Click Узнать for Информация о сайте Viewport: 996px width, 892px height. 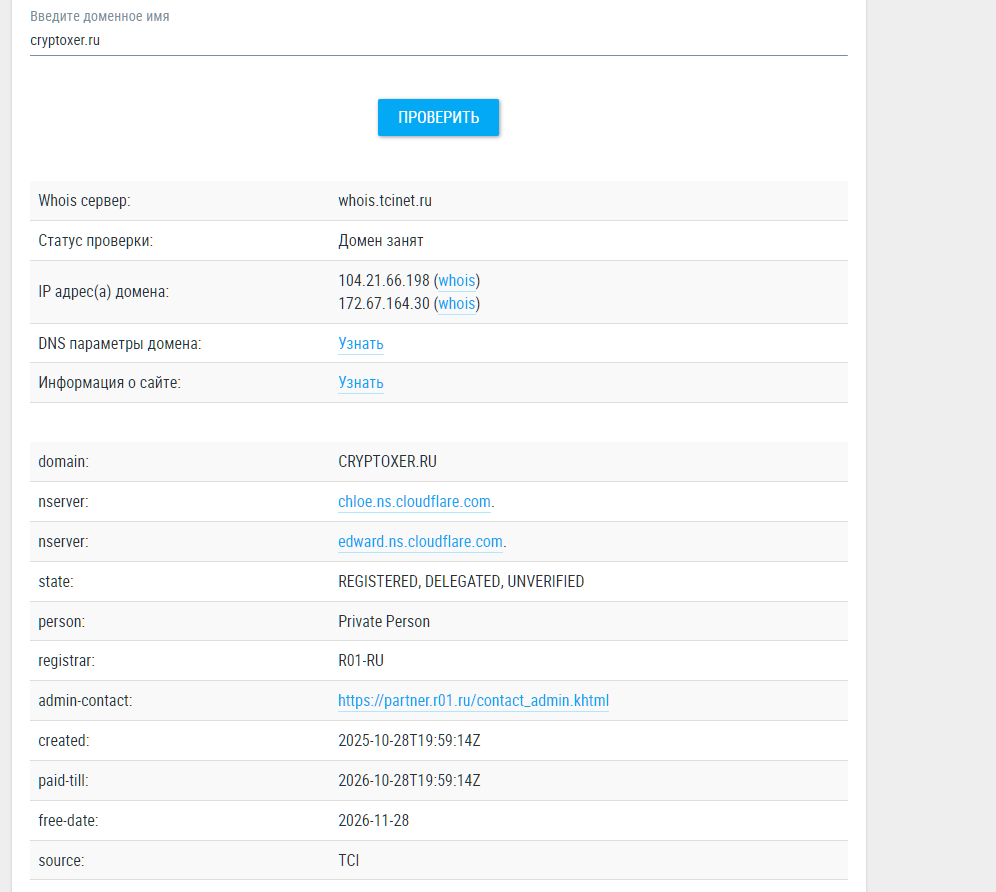[x=361, y=383]
